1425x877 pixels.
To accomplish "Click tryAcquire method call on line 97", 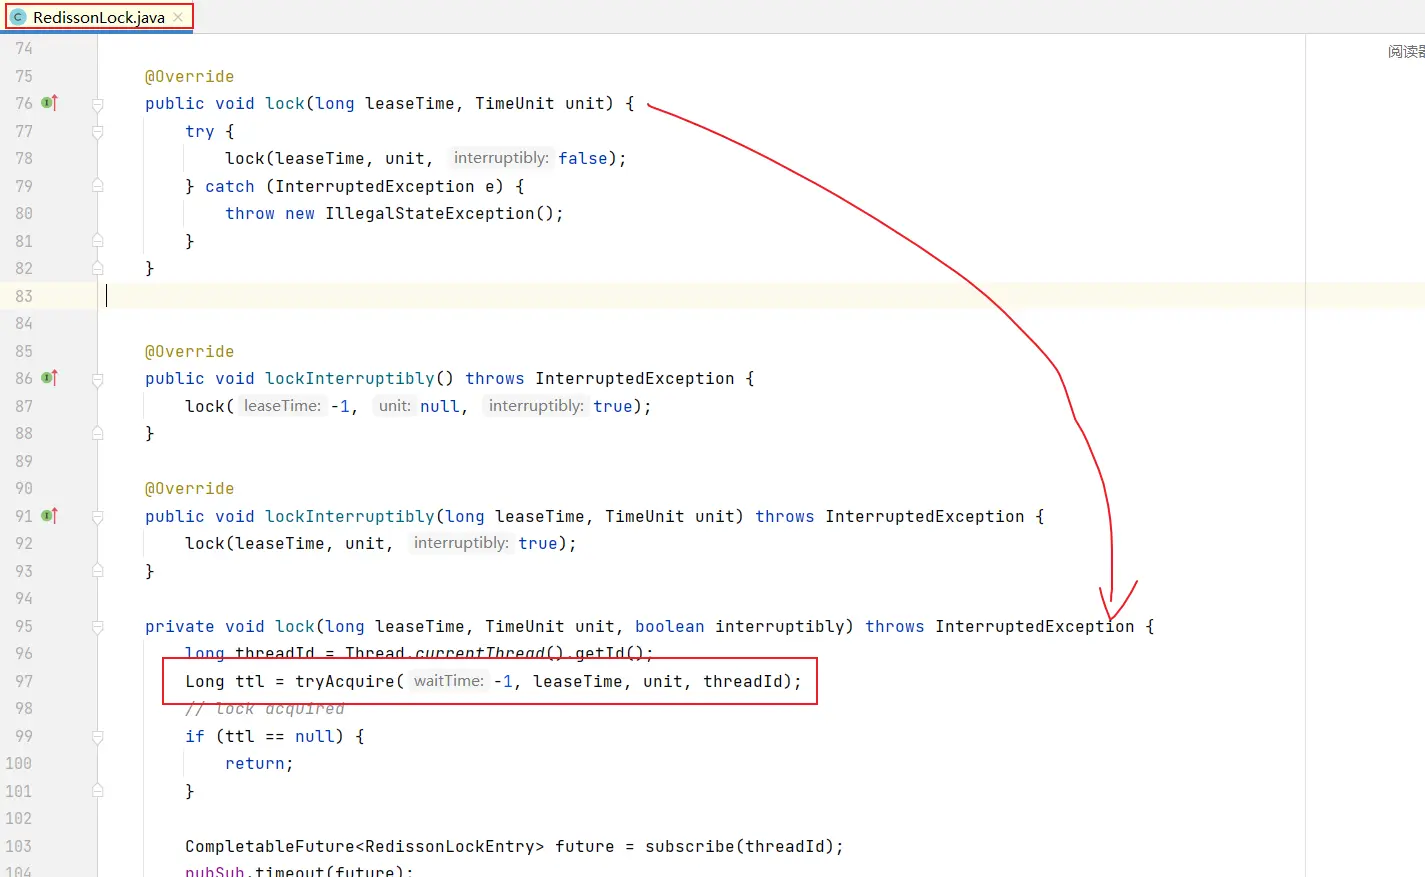I will point(345,681).
